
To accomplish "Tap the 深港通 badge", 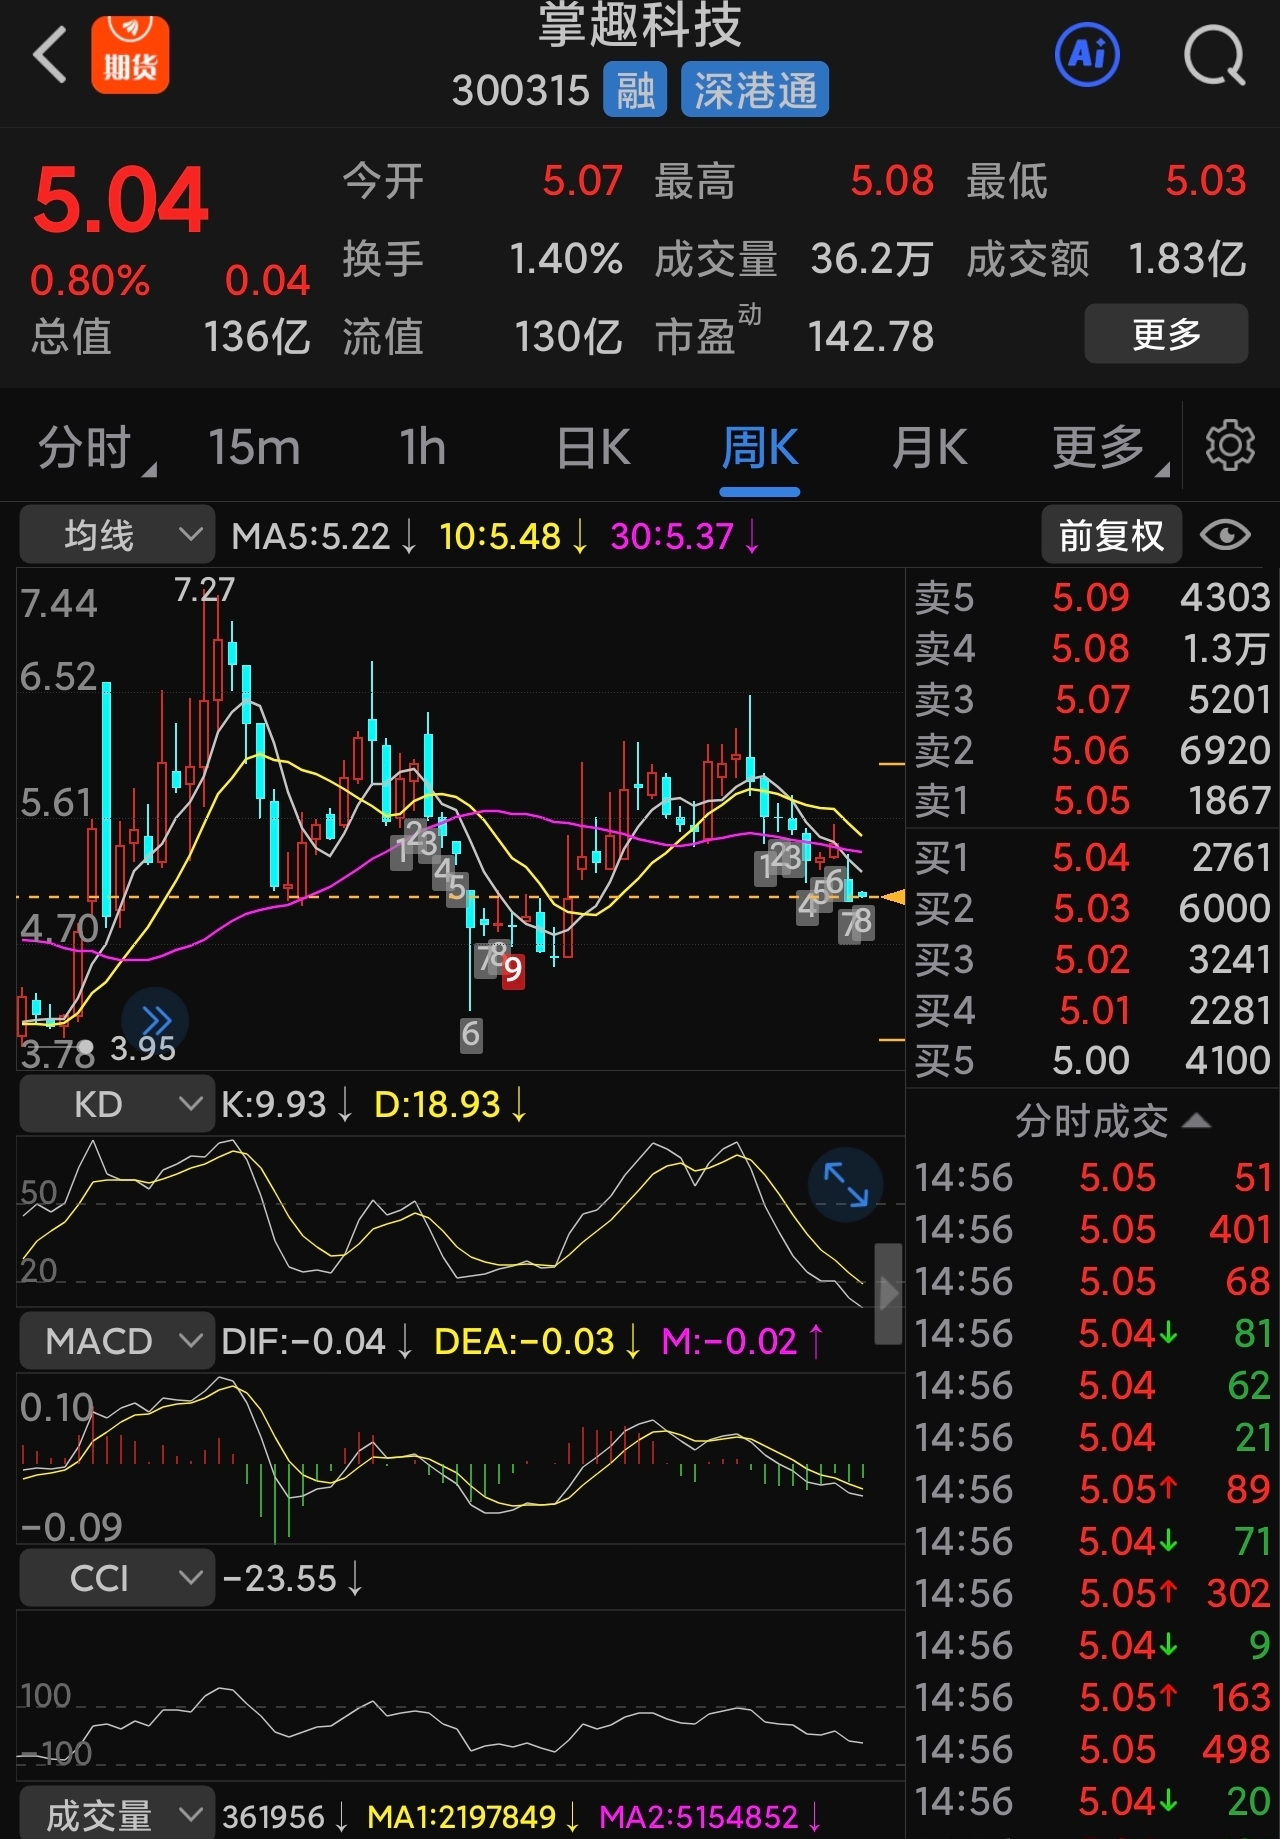I will (755, 91).
